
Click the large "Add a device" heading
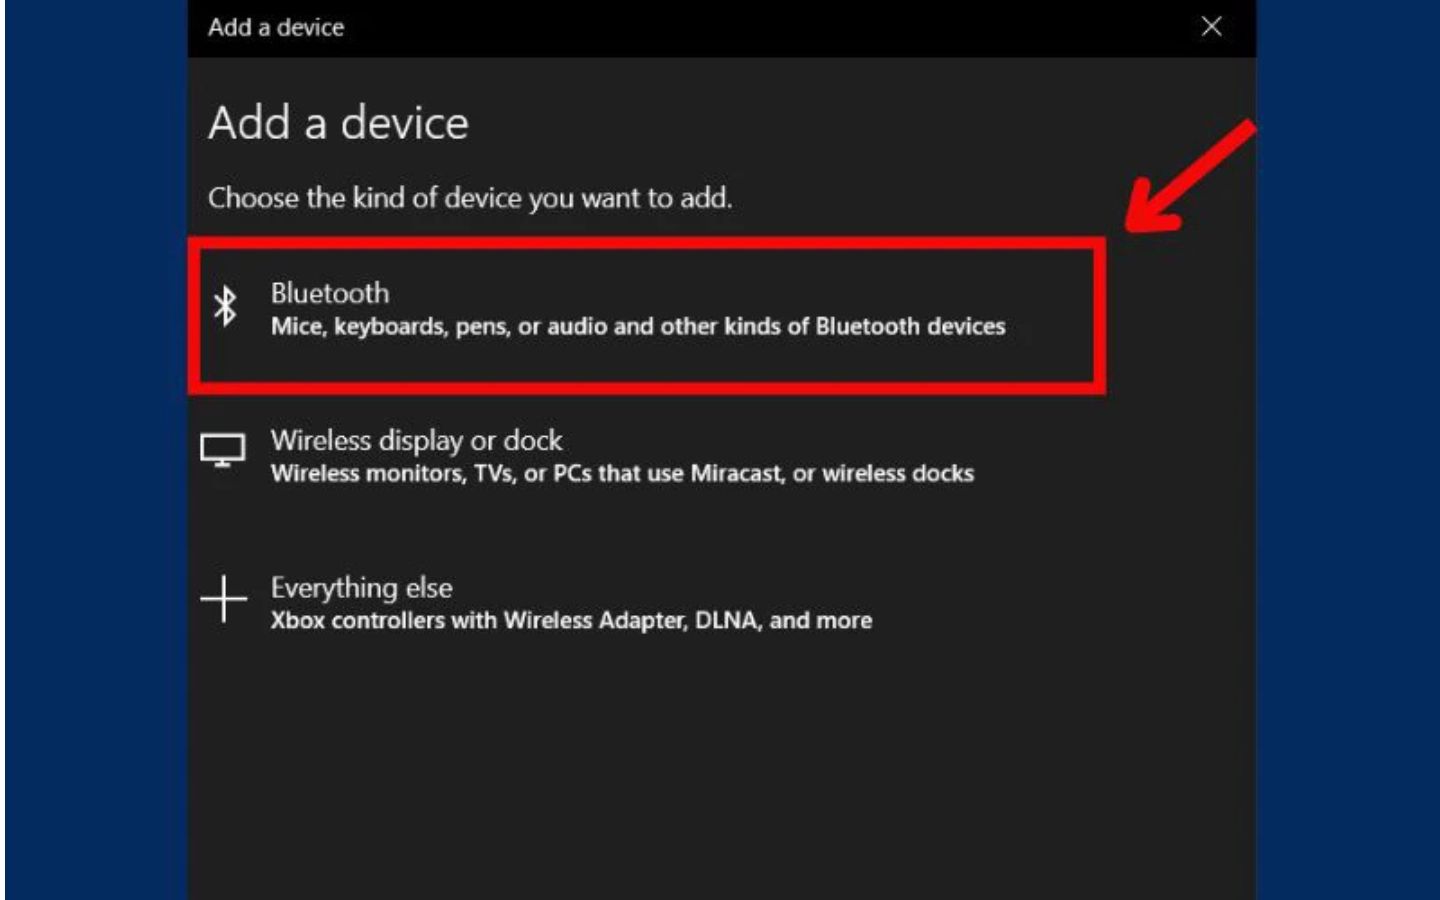[x=338, y=123]
